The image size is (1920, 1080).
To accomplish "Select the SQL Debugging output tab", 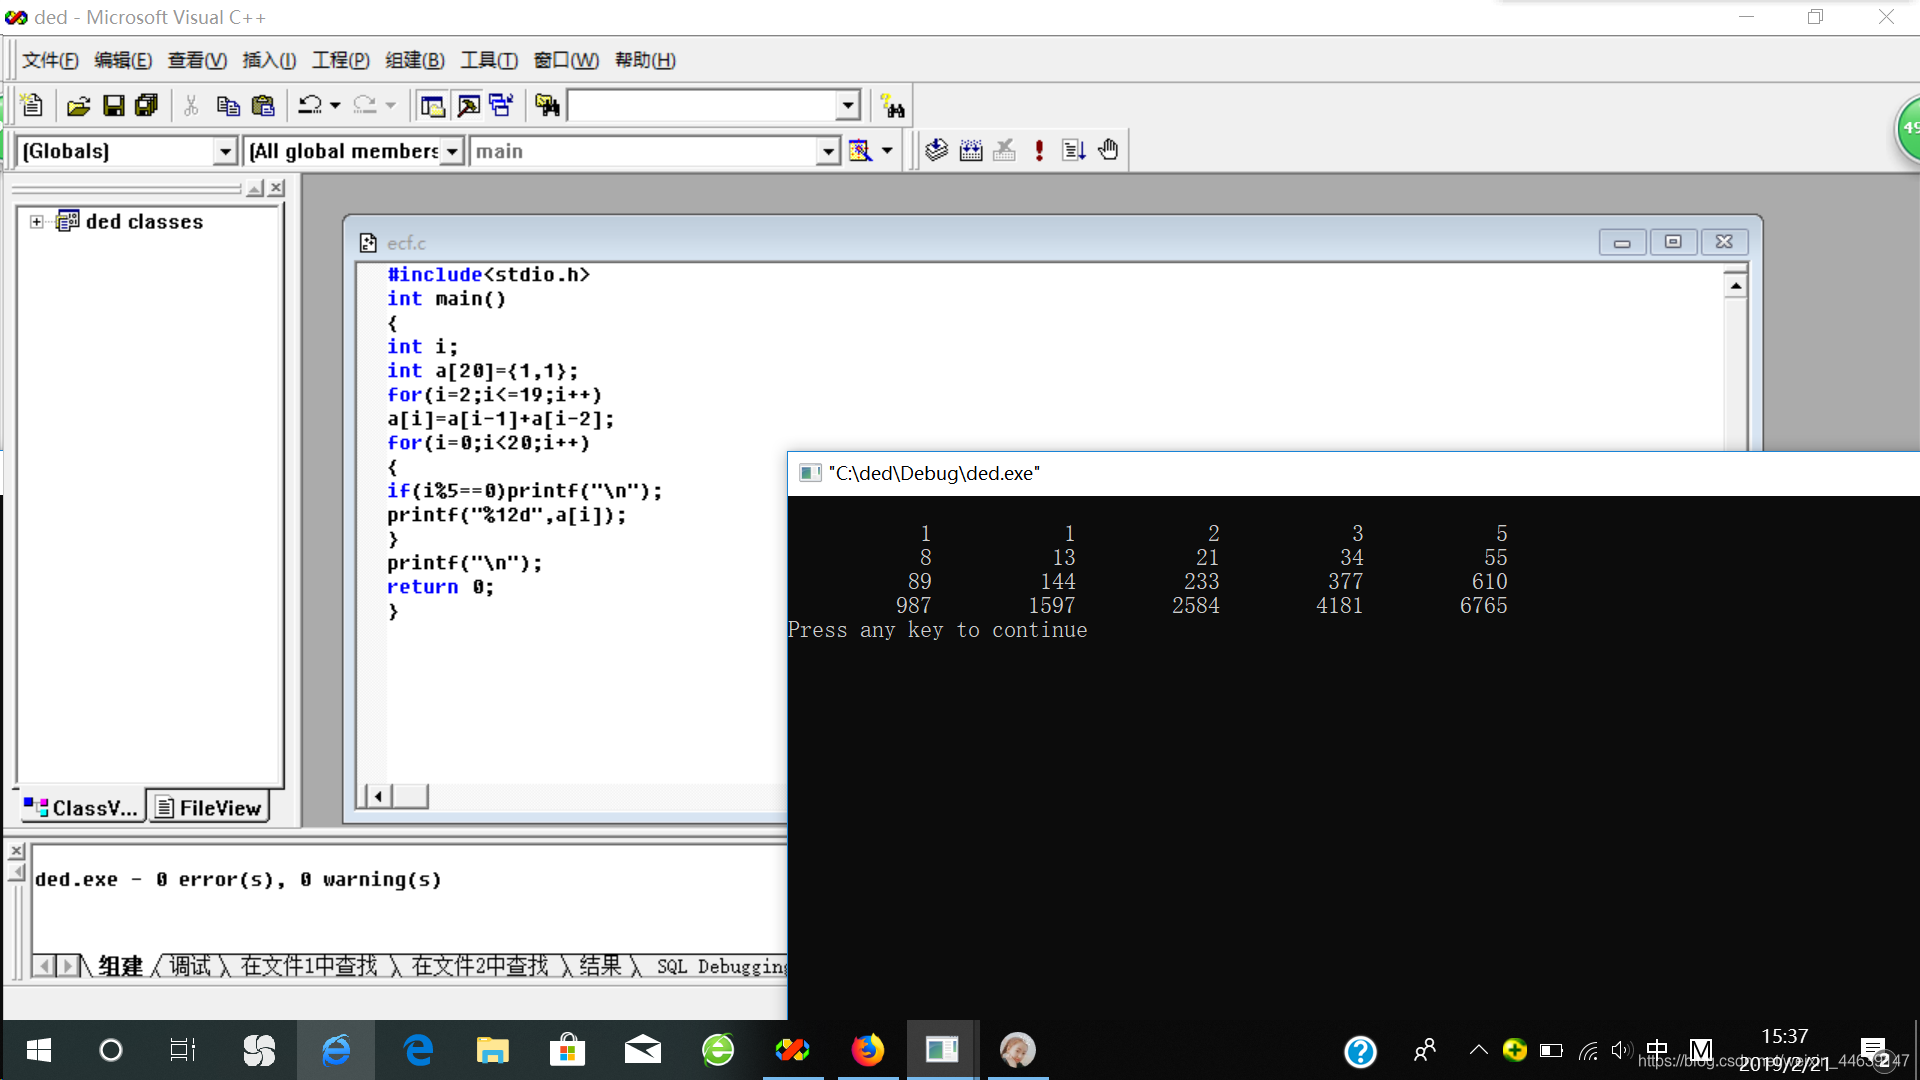I will click(722, 966).
